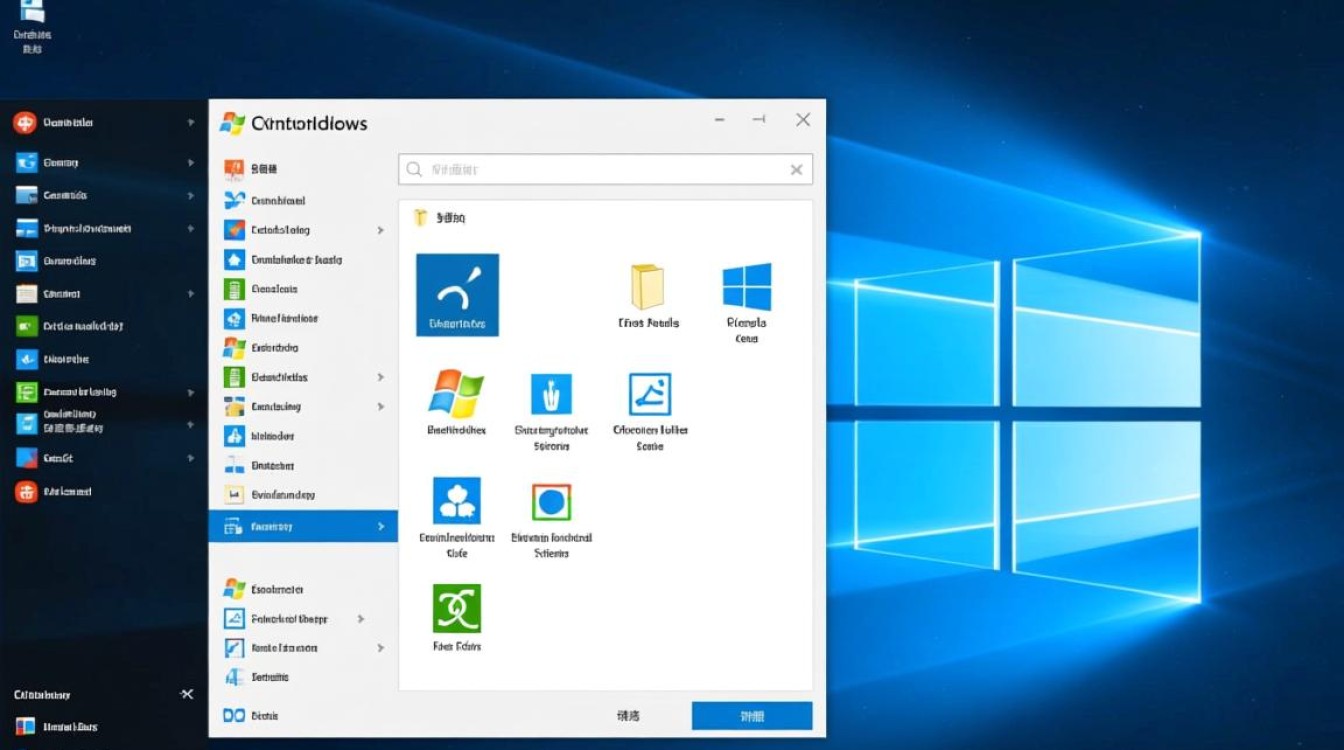Click the small folder icon above the icon grid
This screenshot has width=1344, height=750.
(x=421, y=217)
